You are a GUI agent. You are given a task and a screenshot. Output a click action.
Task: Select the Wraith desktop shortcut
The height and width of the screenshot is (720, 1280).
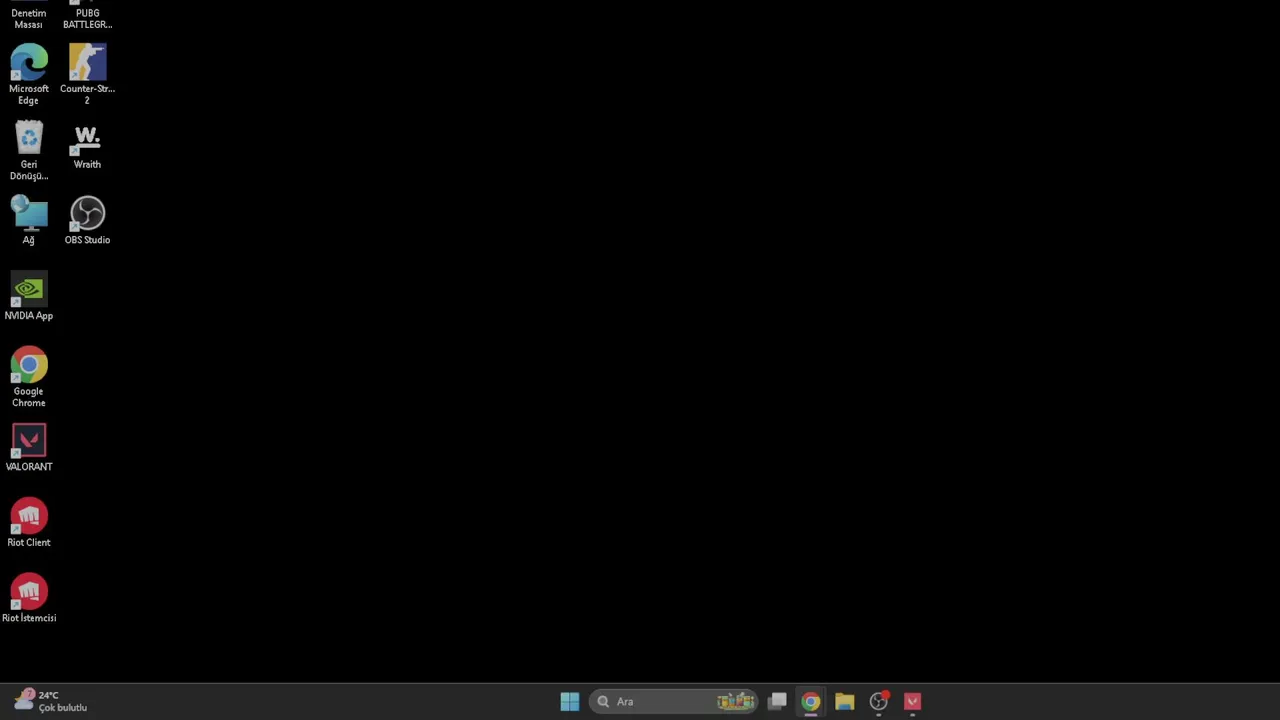(87, 147)
